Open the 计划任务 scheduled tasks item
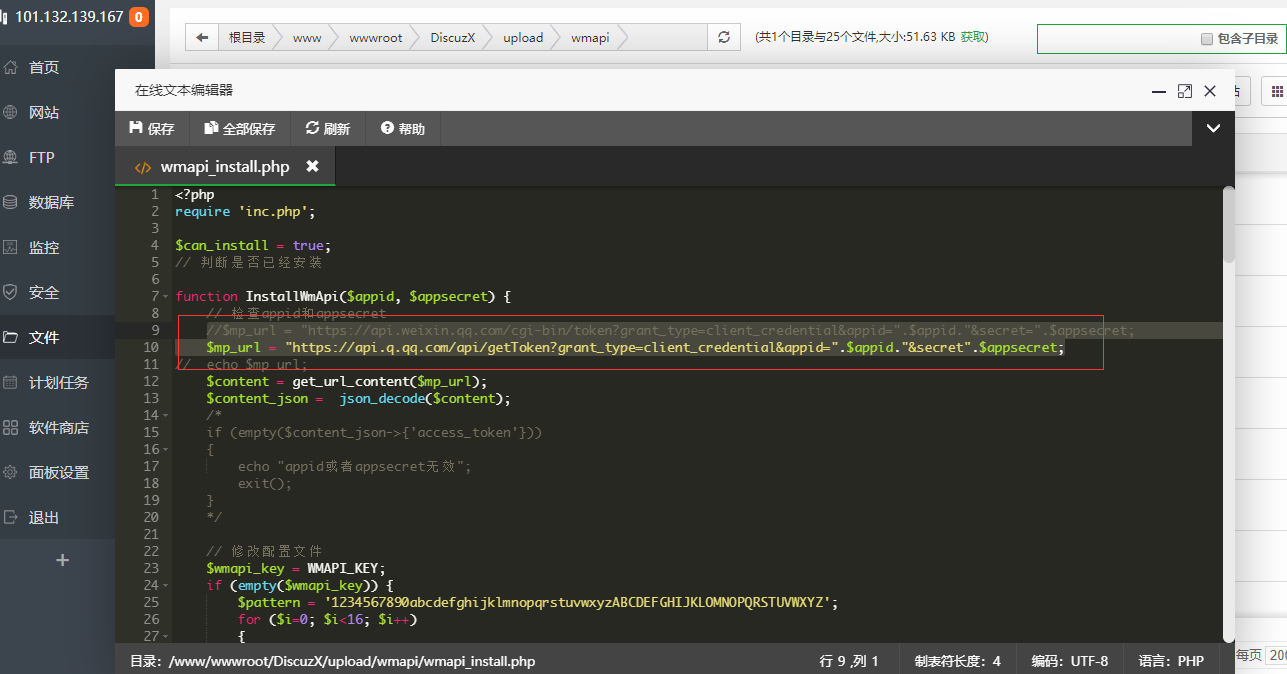 pyautogui.click(x=57, y=382)
